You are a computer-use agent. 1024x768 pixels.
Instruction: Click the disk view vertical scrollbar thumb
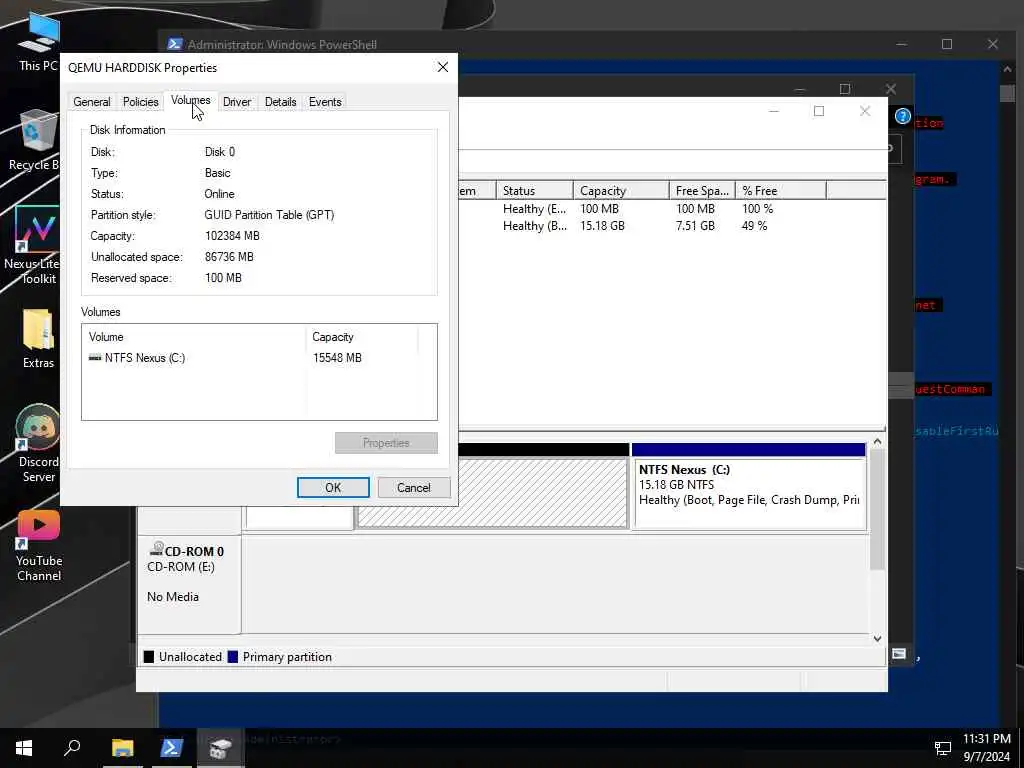point(877,509)
